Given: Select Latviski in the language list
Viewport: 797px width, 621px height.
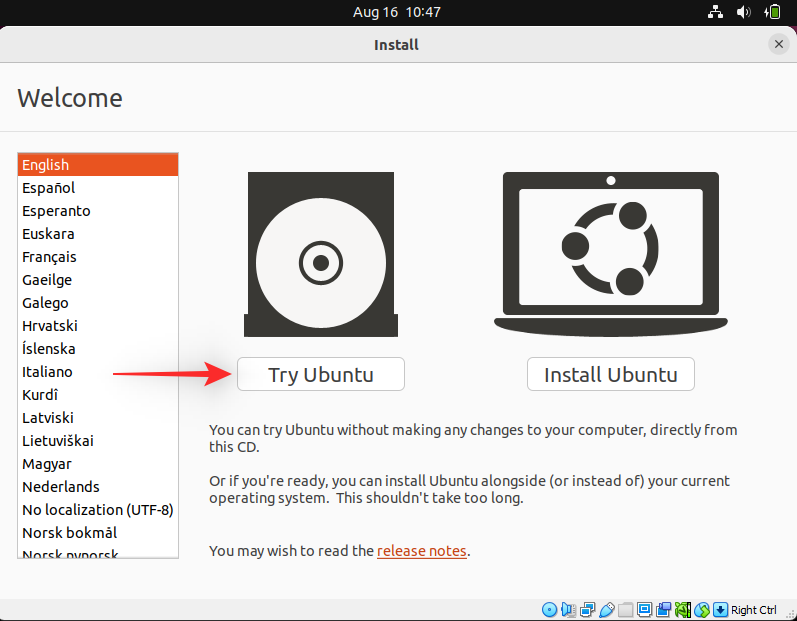Looking at the screenshot, I should (98, 418).
